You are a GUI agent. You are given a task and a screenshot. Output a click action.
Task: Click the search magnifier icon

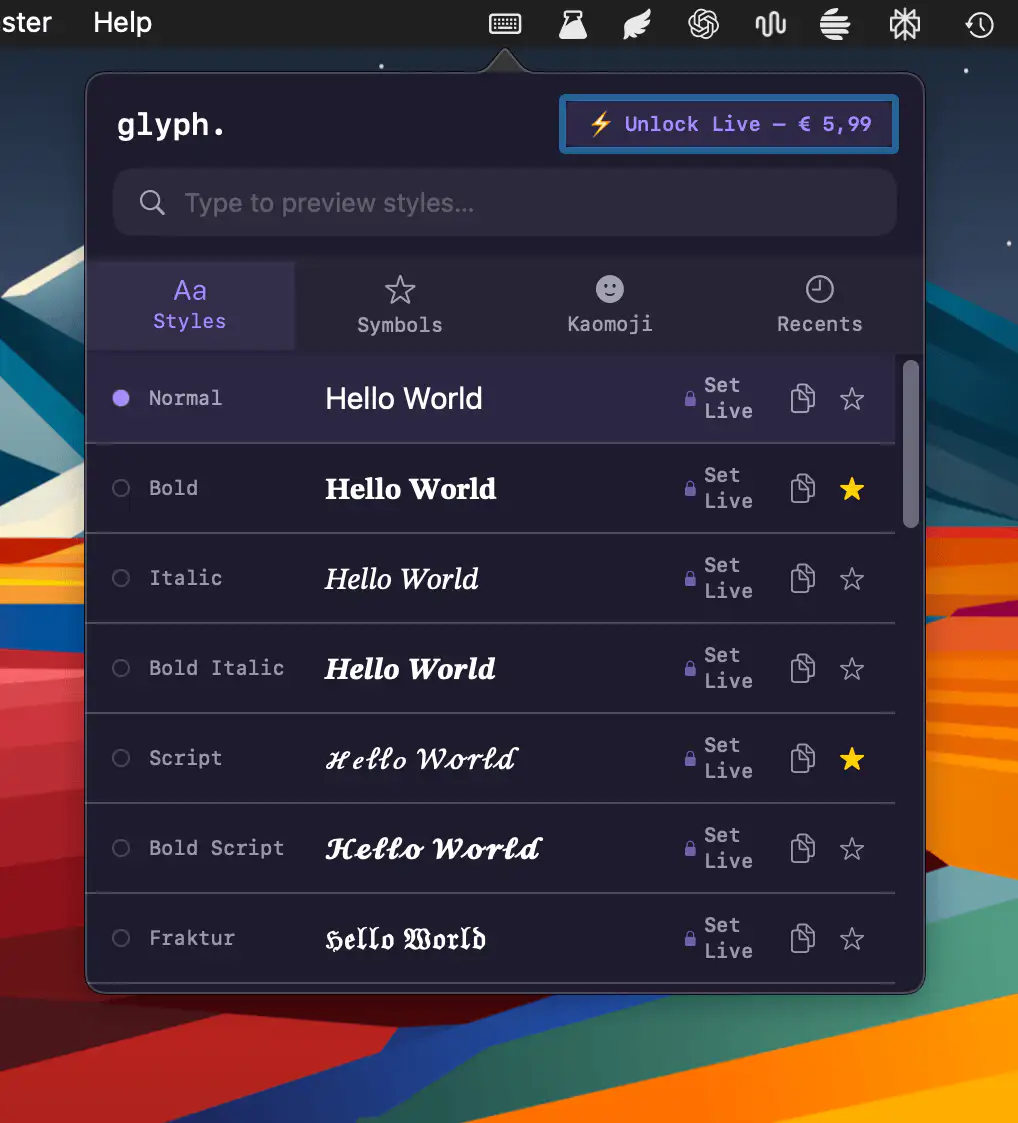pyautogui.click(x=152, y=202)
